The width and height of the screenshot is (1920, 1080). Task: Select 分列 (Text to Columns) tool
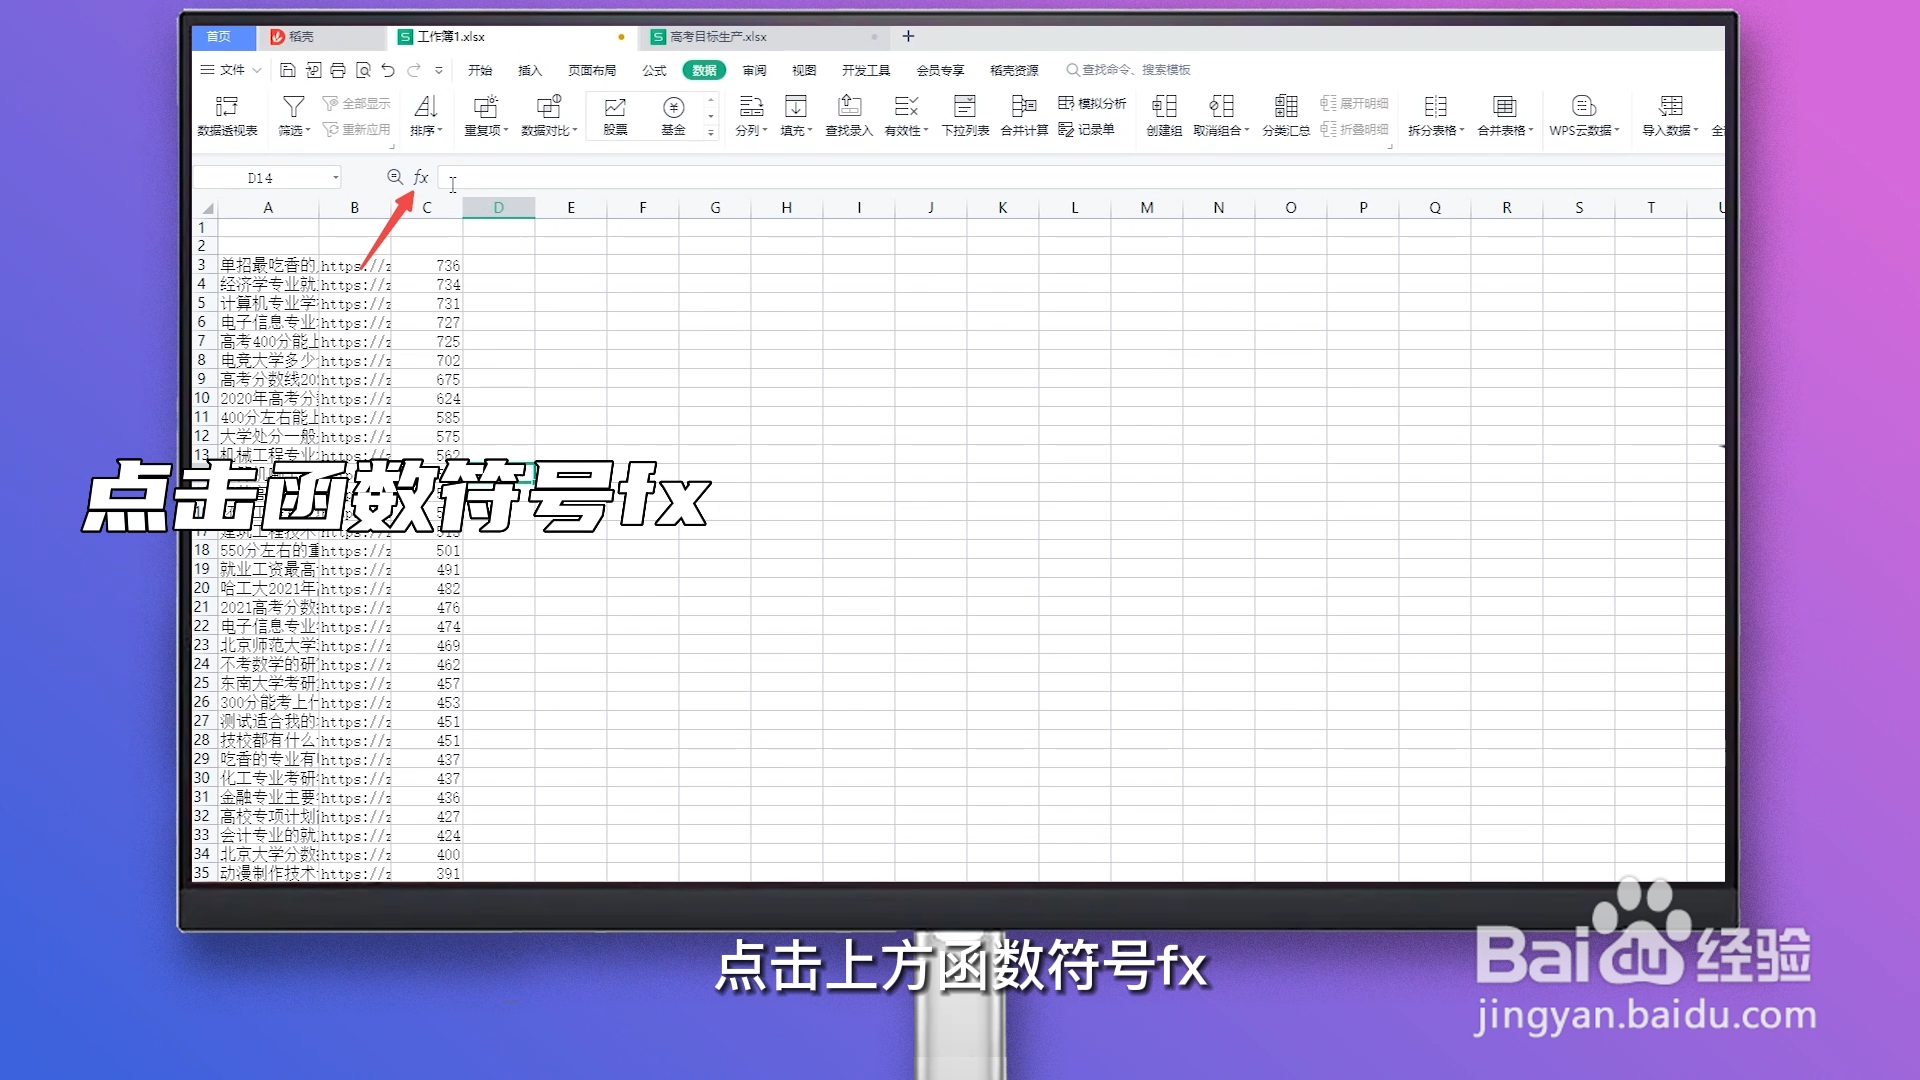click(751, 113)
